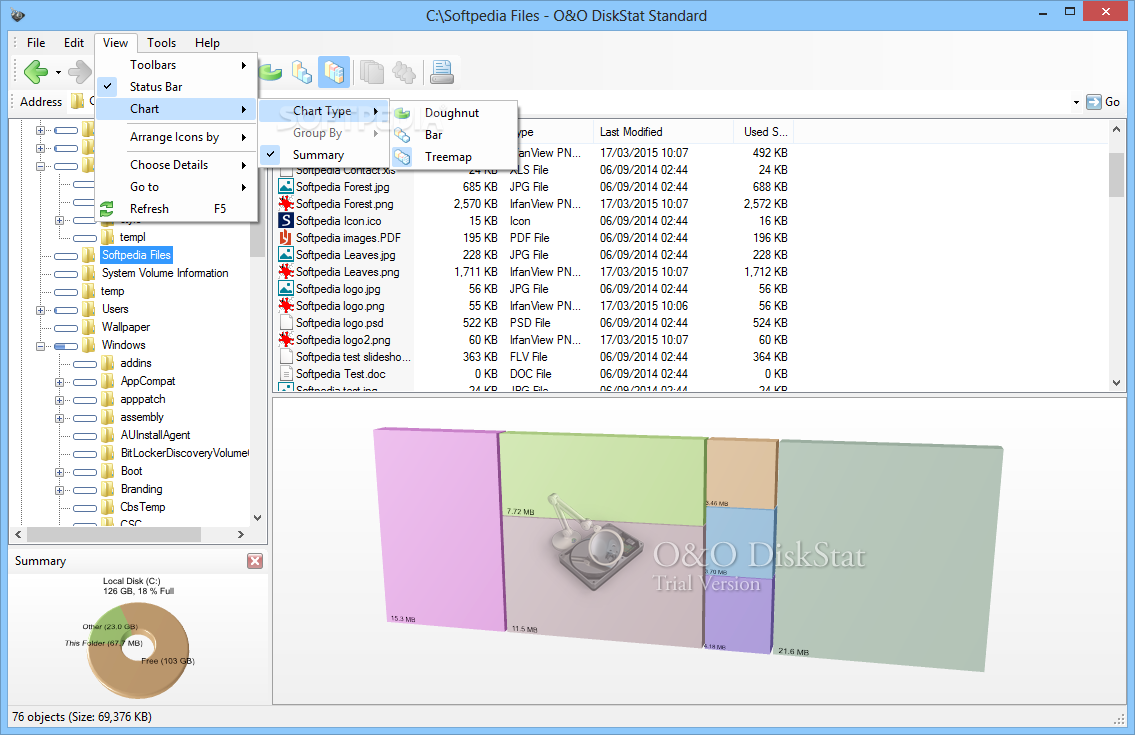1135x735 pixels.
Task: Click the Softpedia Forest.jpg file icon
Action: click(x=286, y=187)
